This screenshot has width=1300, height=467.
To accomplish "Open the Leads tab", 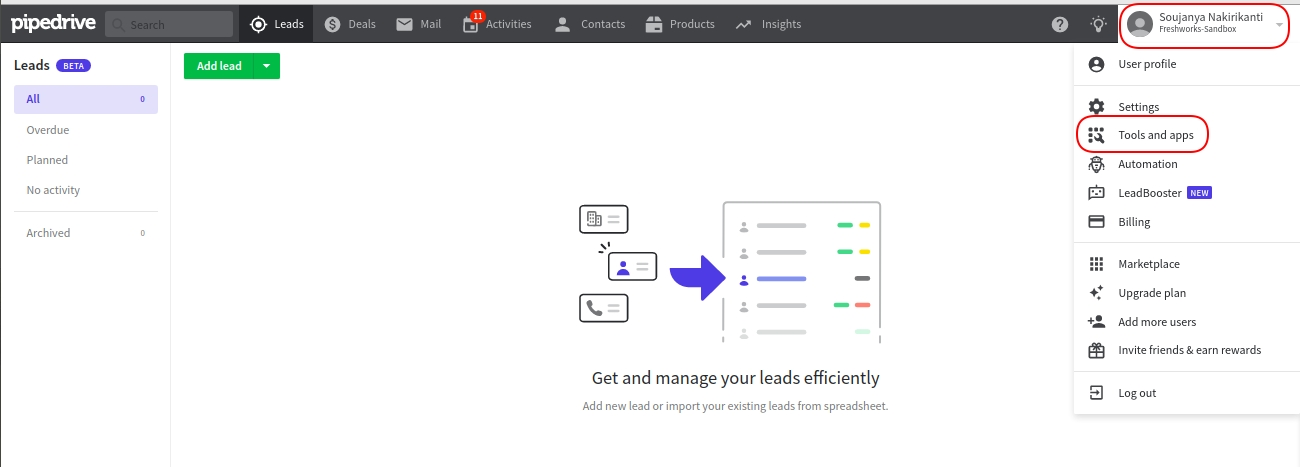I will tap(276, 24).
